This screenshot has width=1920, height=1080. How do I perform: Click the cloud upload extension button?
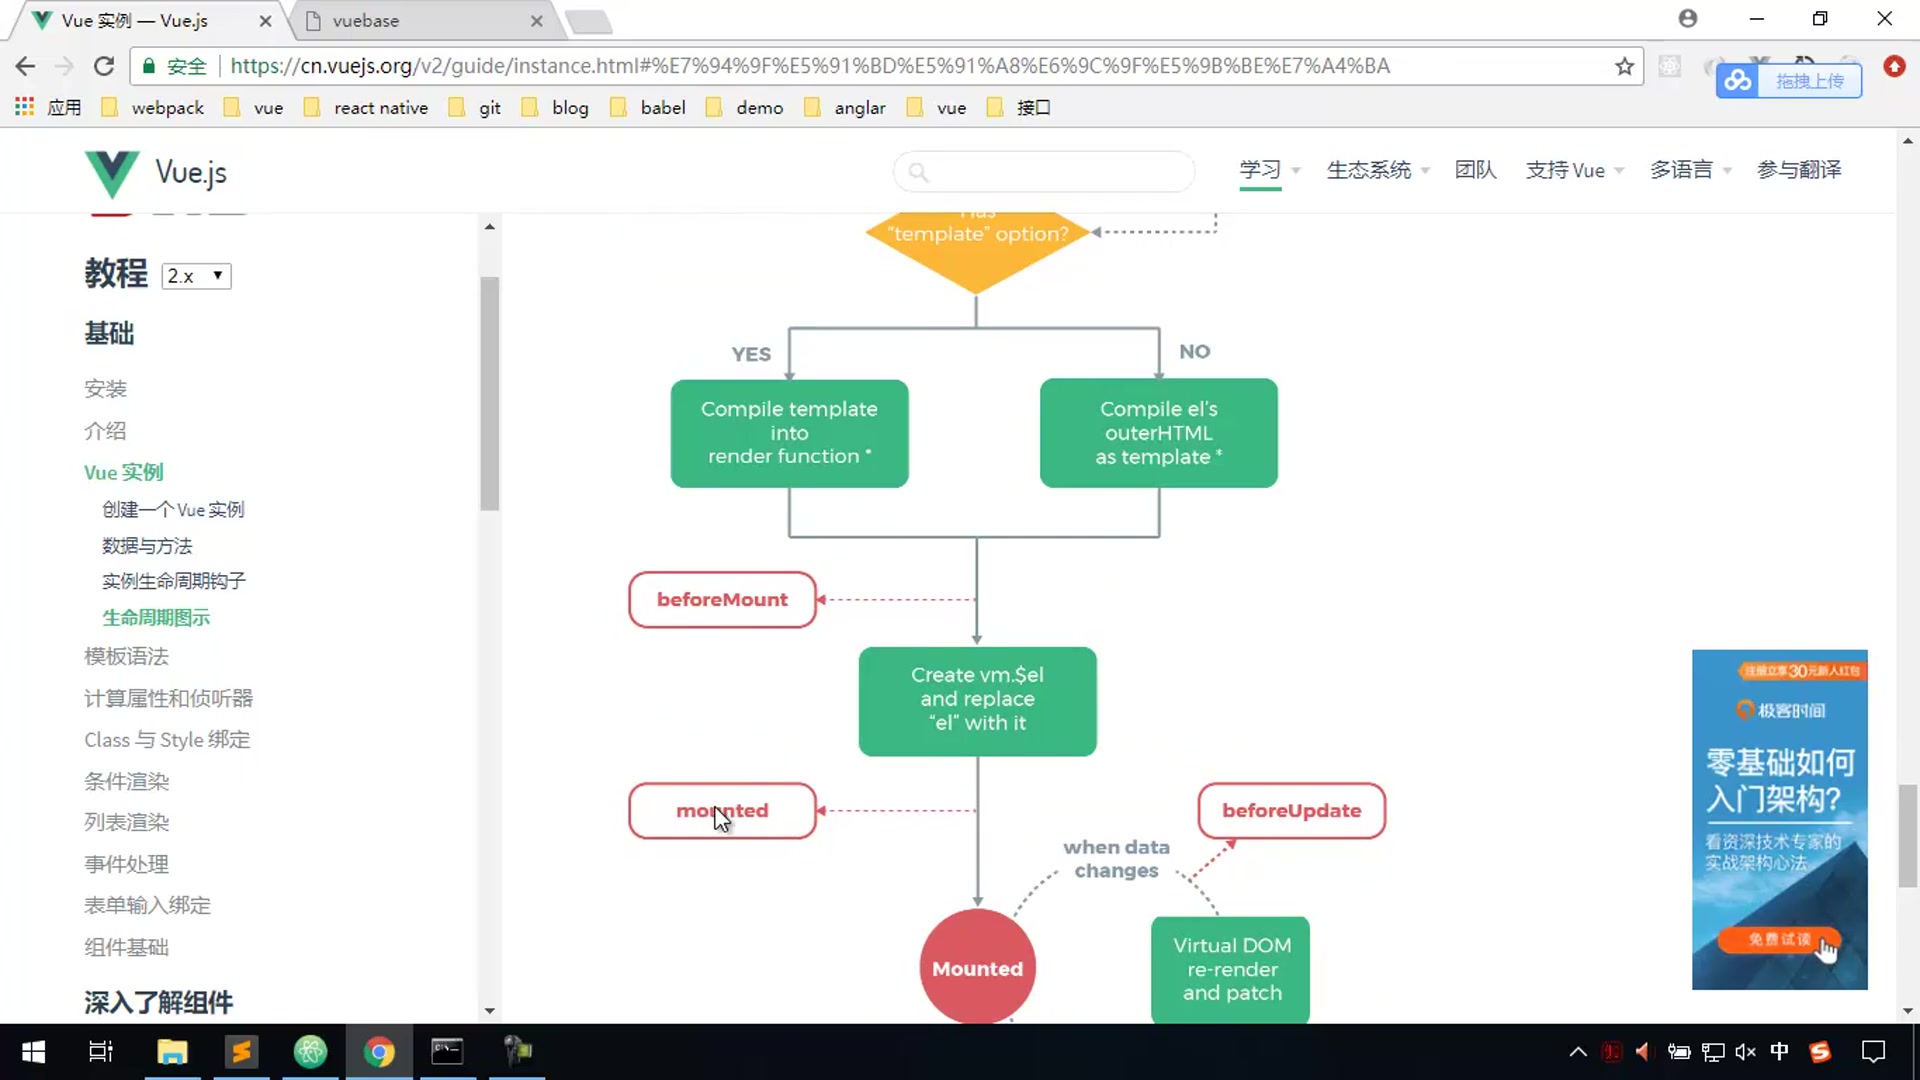1788,81
